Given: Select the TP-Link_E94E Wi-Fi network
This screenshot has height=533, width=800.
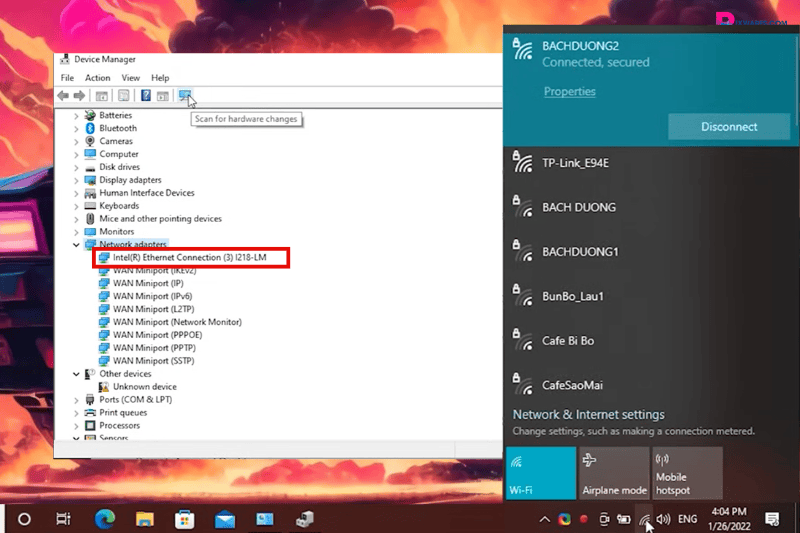Looking at the screenshot, I should pyautogui.click(x=575, y=163).
